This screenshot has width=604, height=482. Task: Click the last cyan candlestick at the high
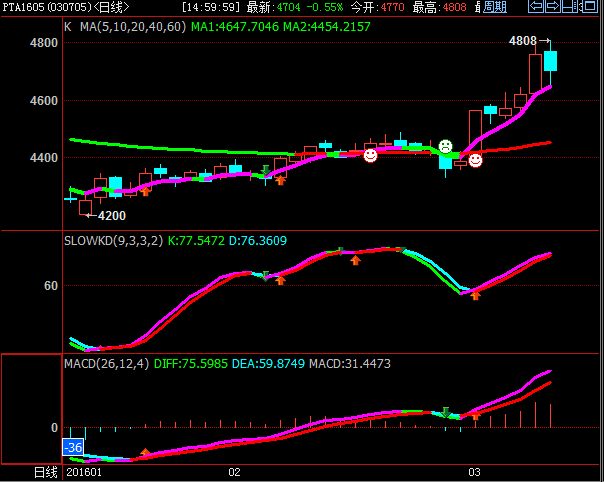[550, 61]
